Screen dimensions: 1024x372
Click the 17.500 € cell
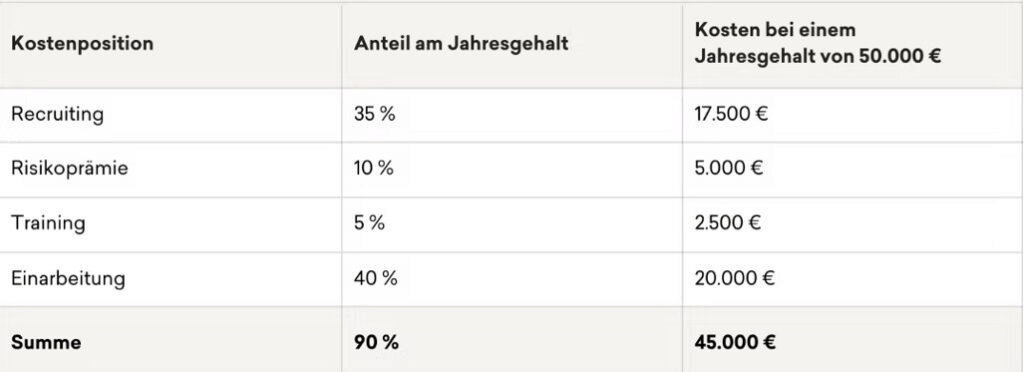click(731, 114)
